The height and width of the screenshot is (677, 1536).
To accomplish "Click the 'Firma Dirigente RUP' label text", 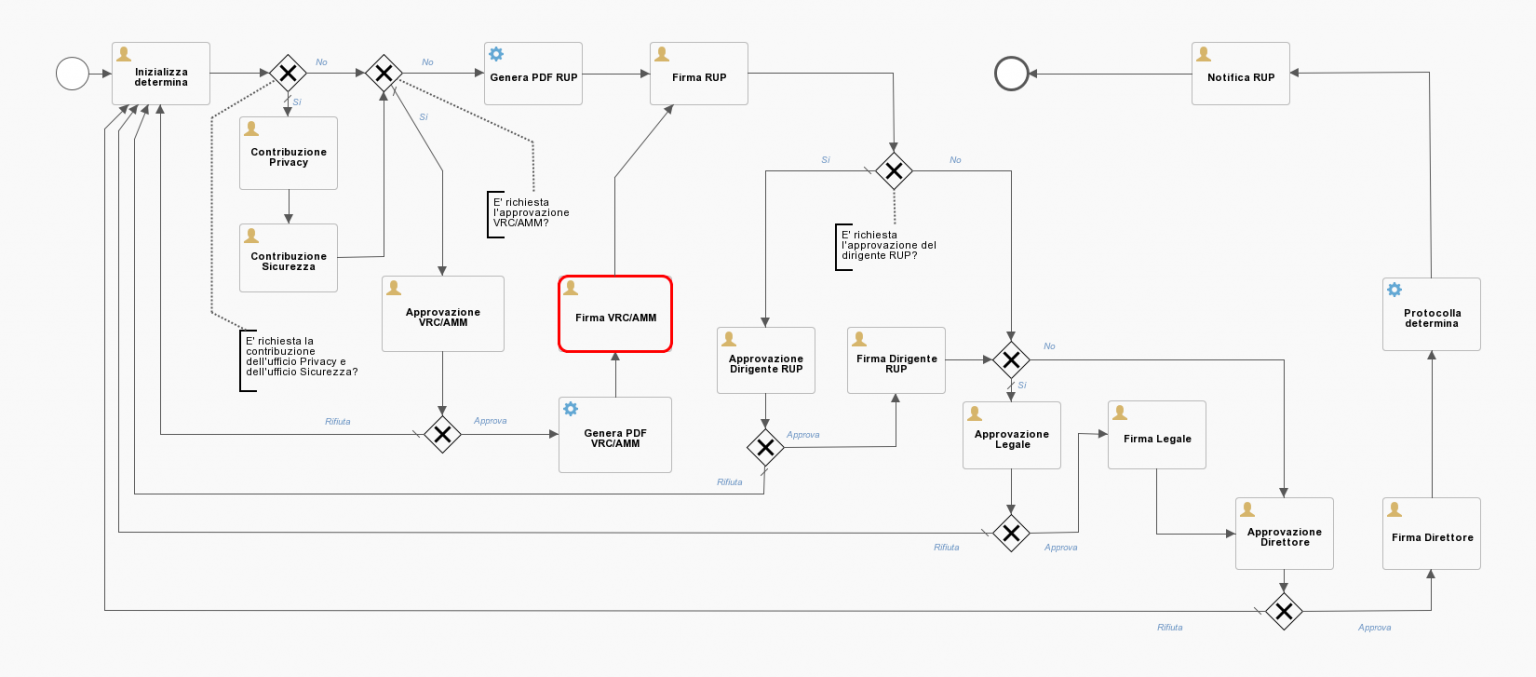I will pos(896,363).
